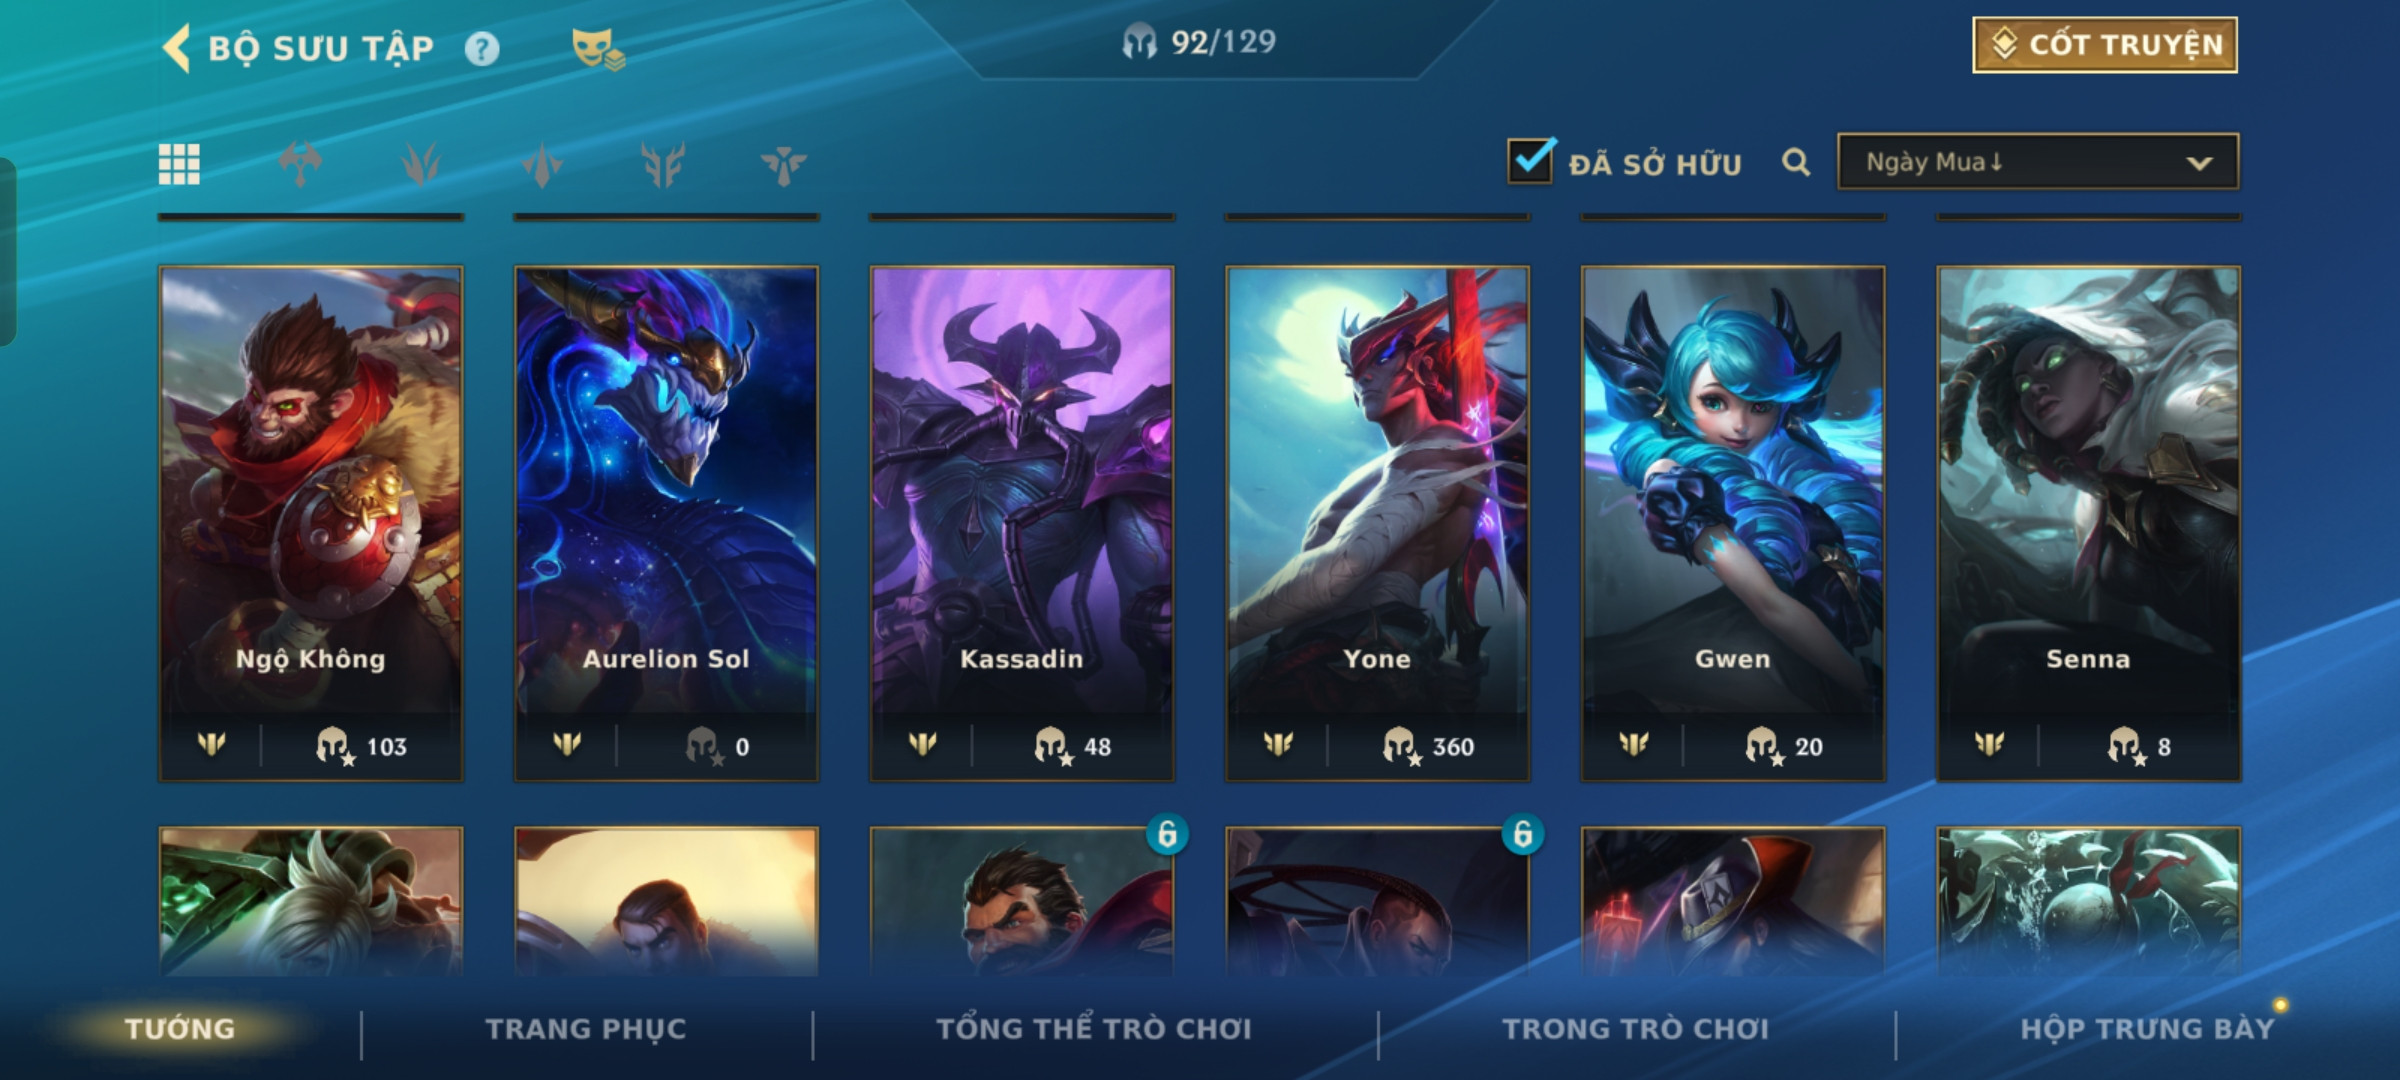Select the Gwen champion card
This screenshot has width=2400, height=1080.
point(1733,523)
